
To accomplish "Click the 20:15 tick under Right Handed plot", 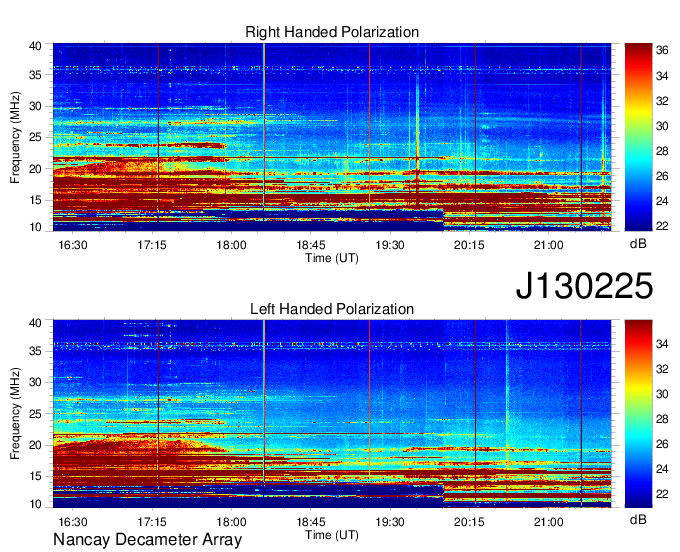I will (x=469, y=245).
